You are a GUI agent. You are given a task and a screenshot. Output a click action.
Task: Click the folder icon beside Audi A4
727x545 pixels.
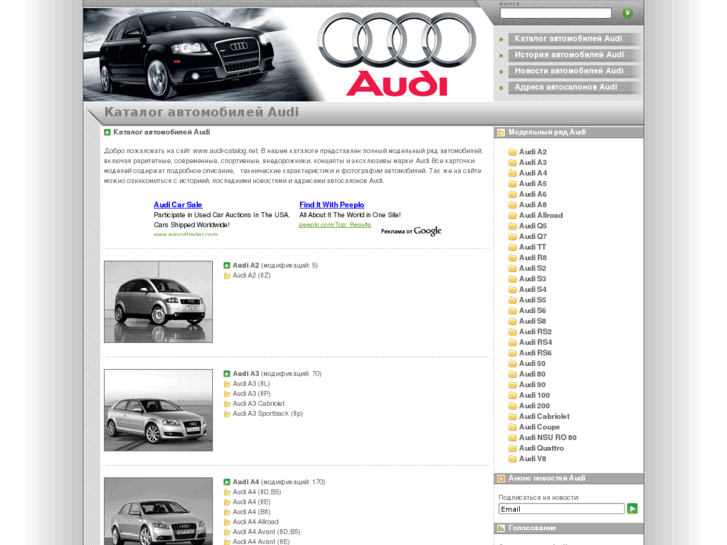[x=512, y=173]
